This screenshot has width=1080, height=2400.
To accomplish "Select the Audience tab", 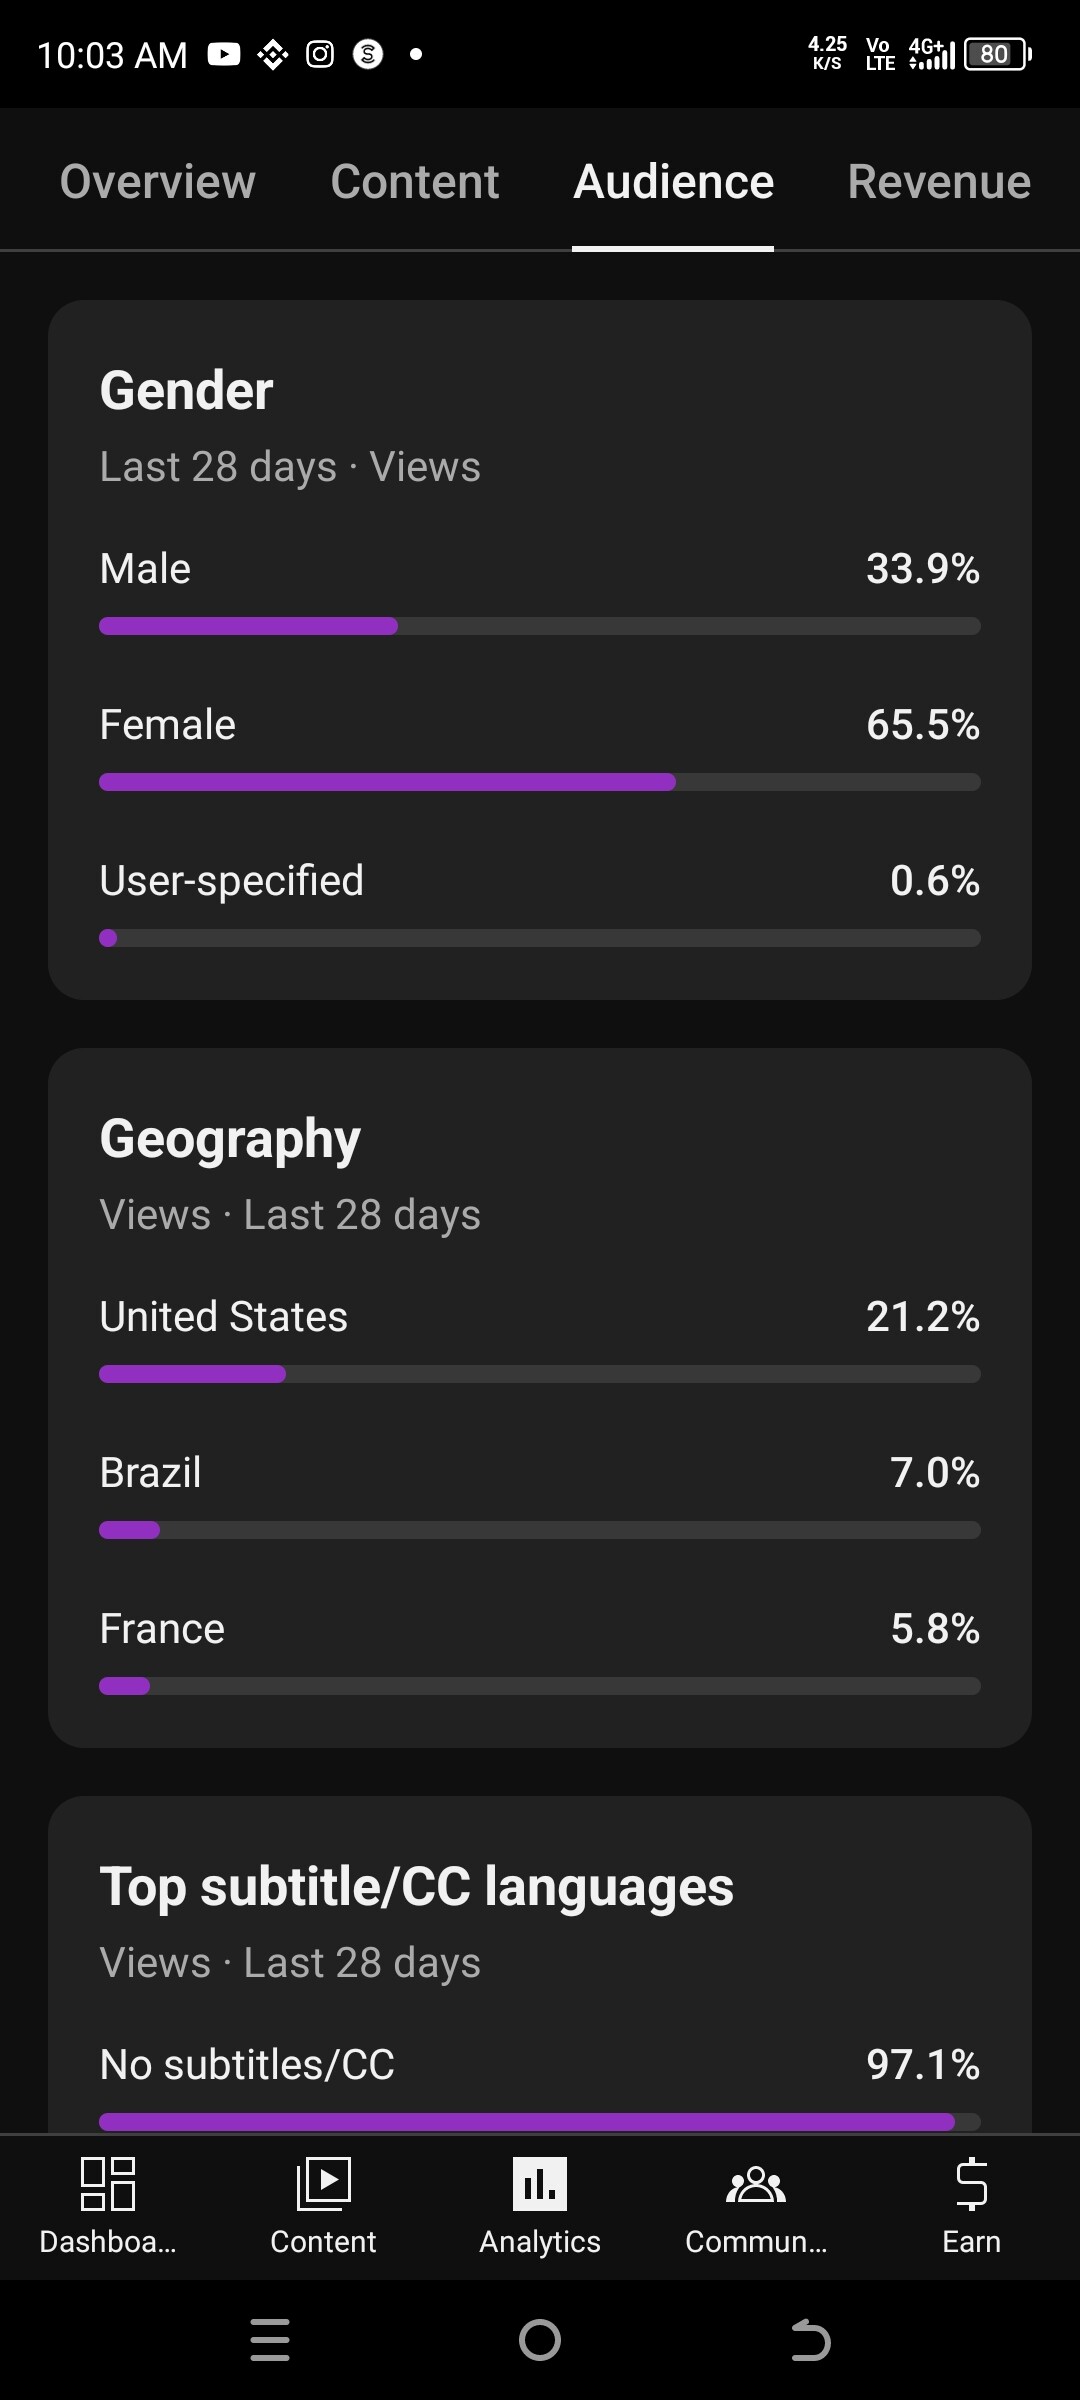I will pyautogui.click(x=673, y=182).
